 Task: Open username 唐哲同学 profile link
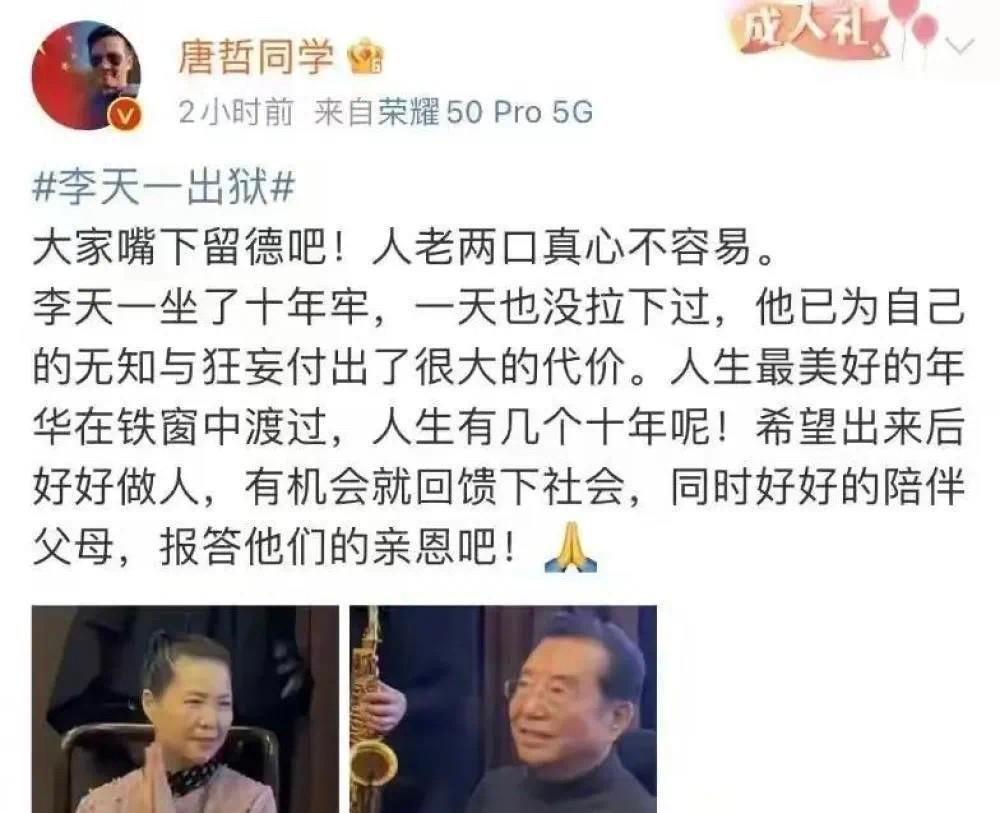256,55
